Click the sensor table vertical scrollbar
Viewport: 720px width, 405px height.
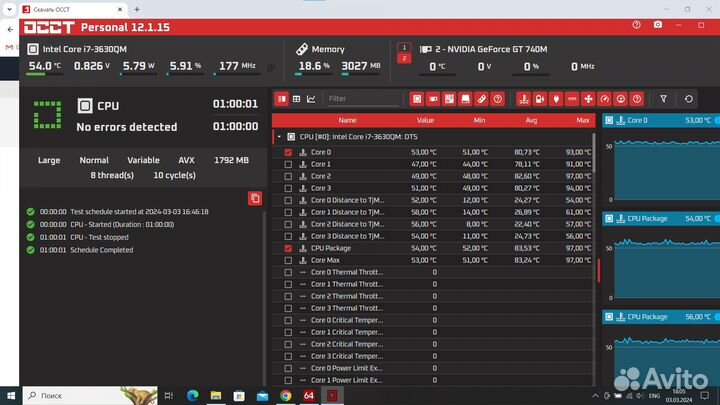(x=594, y=153)
